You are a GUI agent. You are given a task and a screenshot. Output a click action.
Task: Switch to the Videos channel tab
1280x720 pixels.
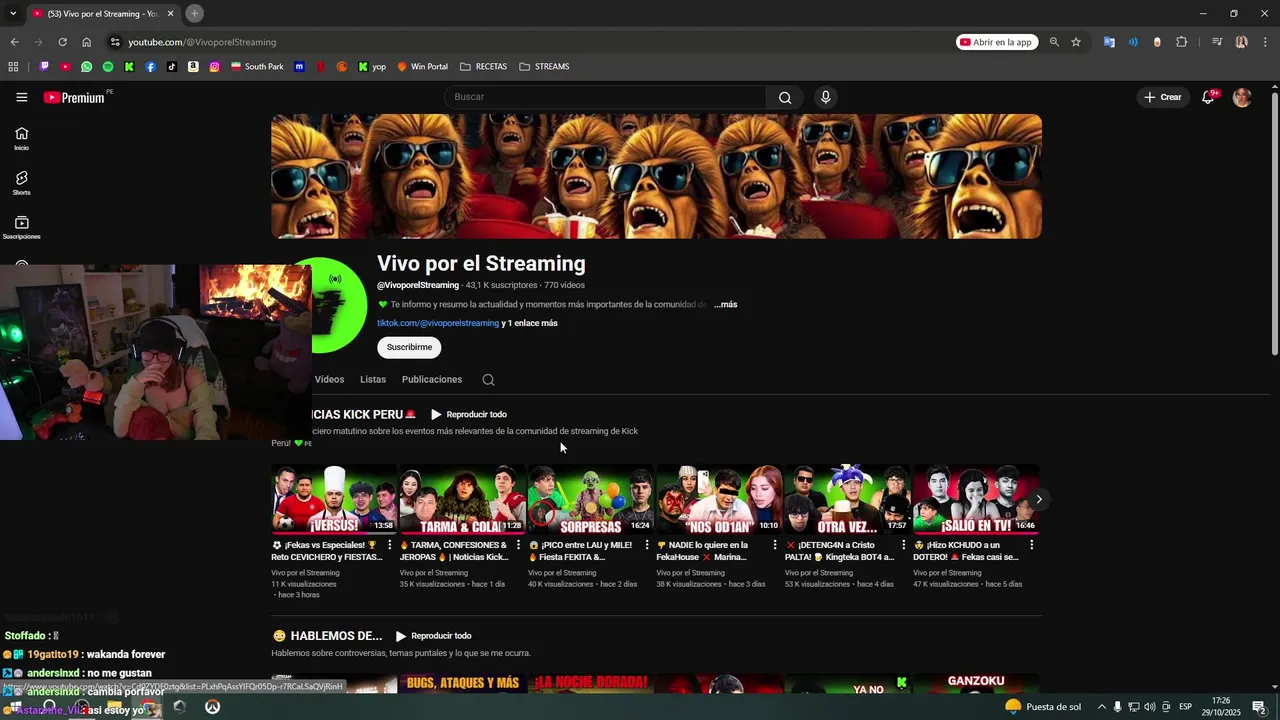(329, 380)
